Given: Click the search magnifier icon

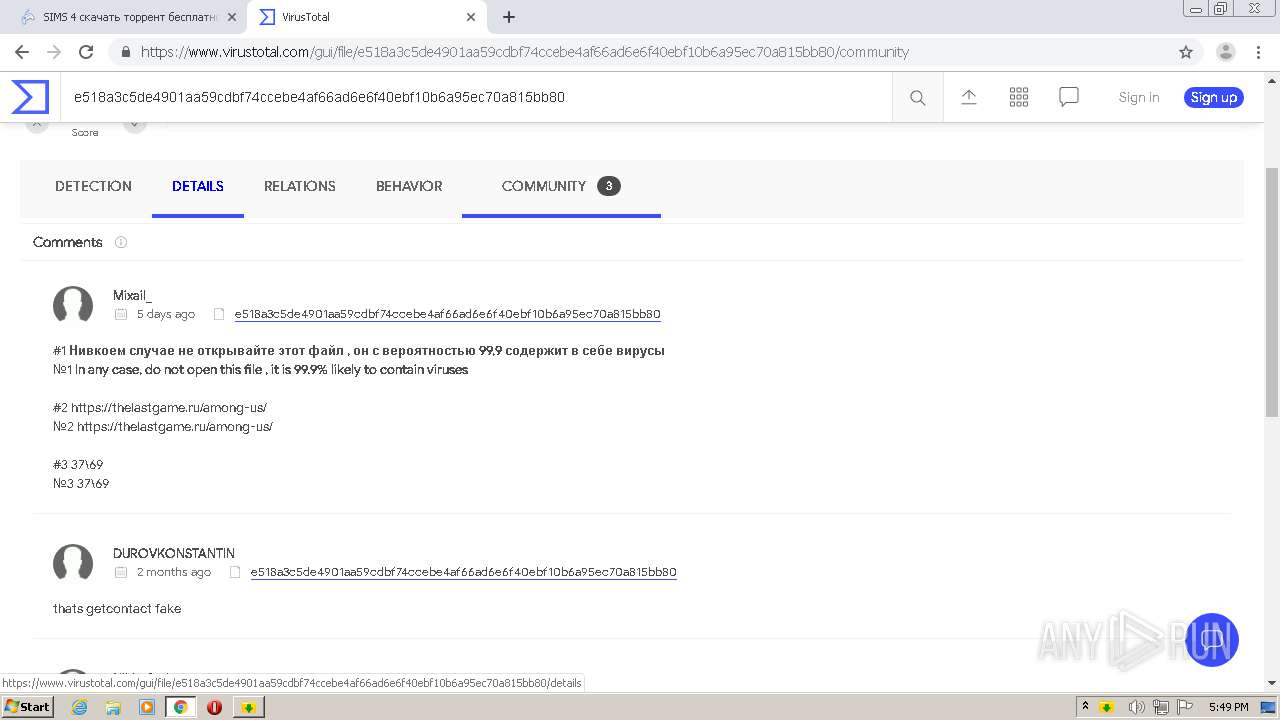Looking at the screenshot, I should [917, 97].
